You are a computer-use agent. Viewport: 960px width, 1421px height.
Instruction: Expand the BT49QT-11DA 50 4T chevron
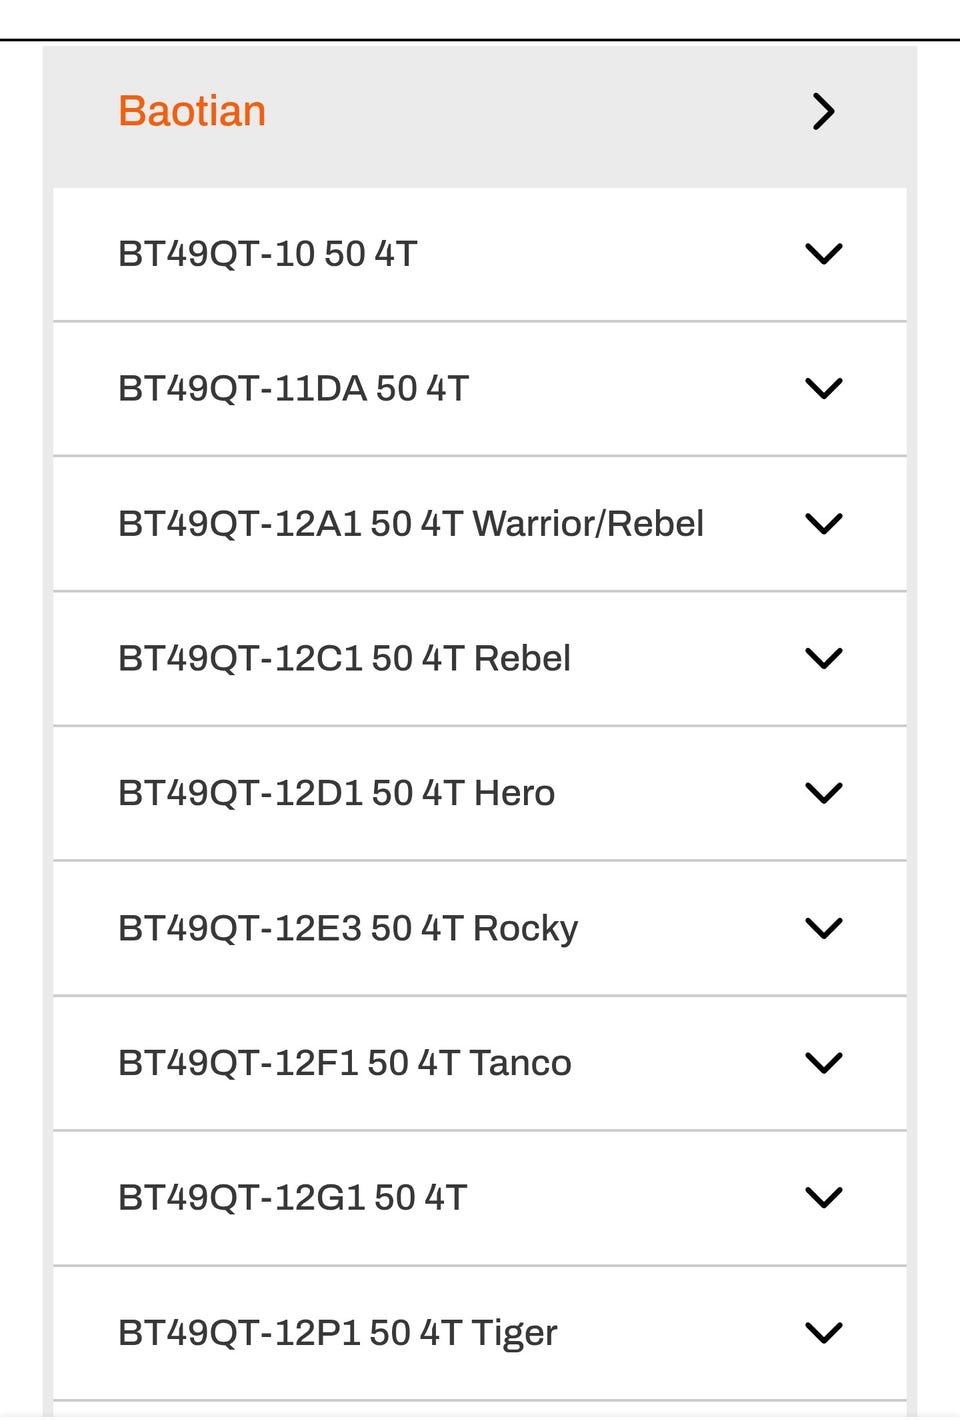pyautogui.click(x=823, y=388)
